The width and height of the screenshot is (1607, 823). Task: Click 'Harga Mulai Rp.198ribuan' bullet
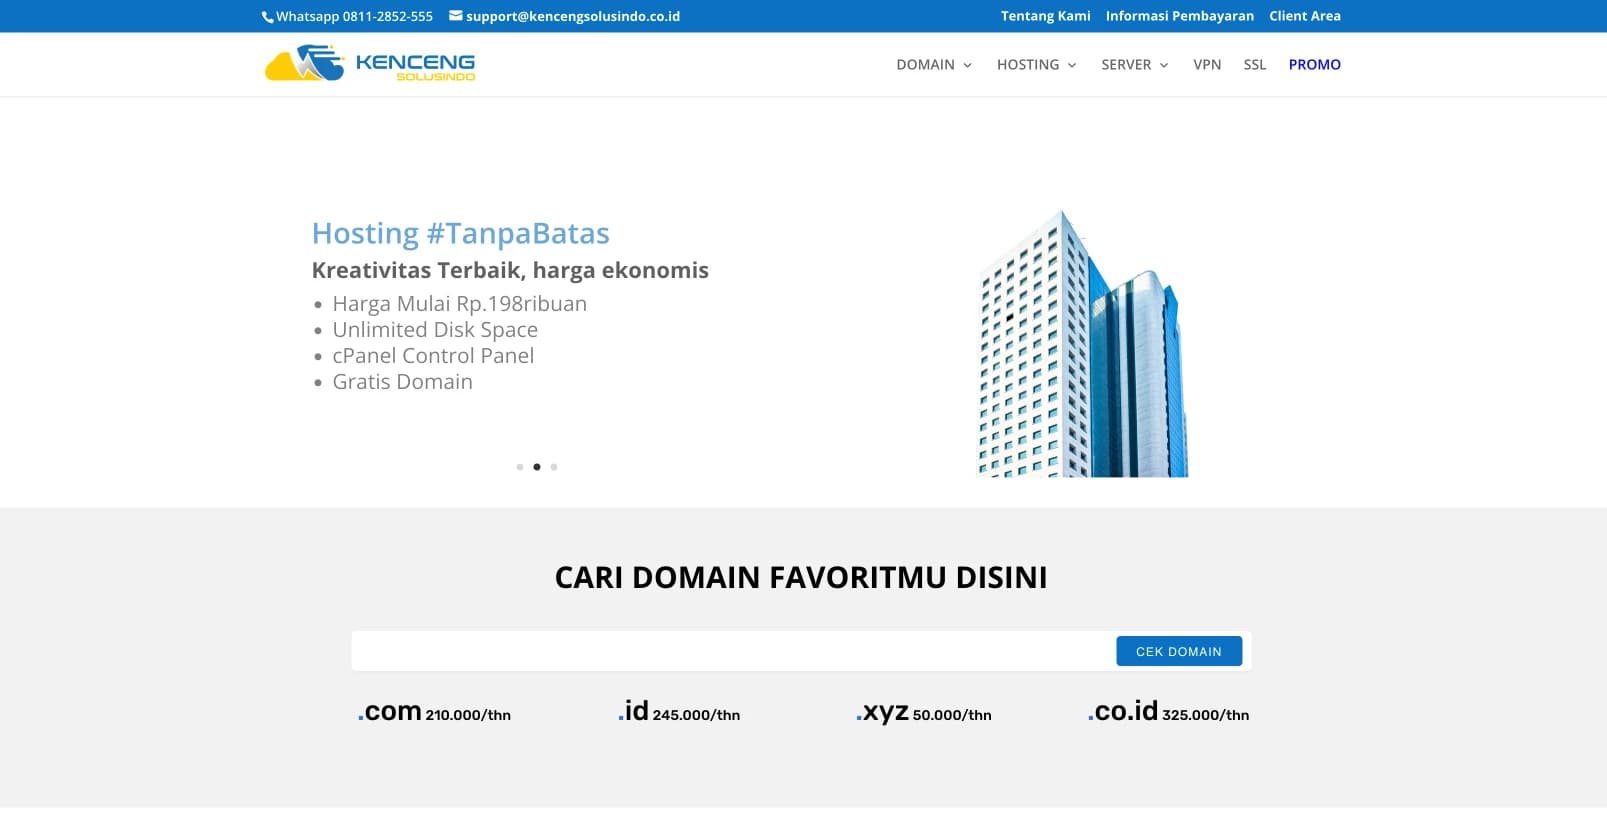[x=460, y=303]
